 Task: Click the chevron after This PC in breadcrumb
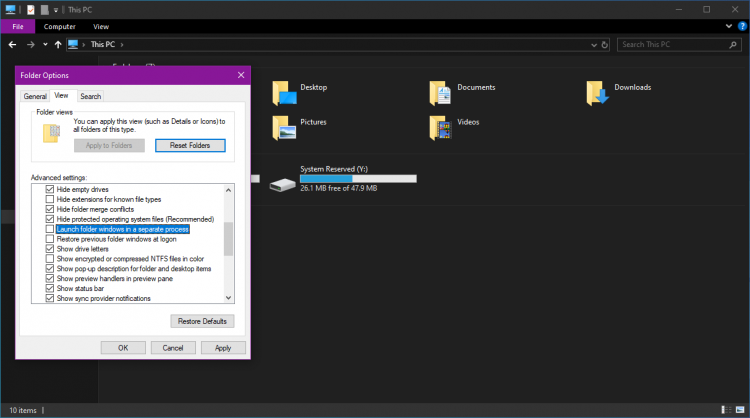pos(122,44)
